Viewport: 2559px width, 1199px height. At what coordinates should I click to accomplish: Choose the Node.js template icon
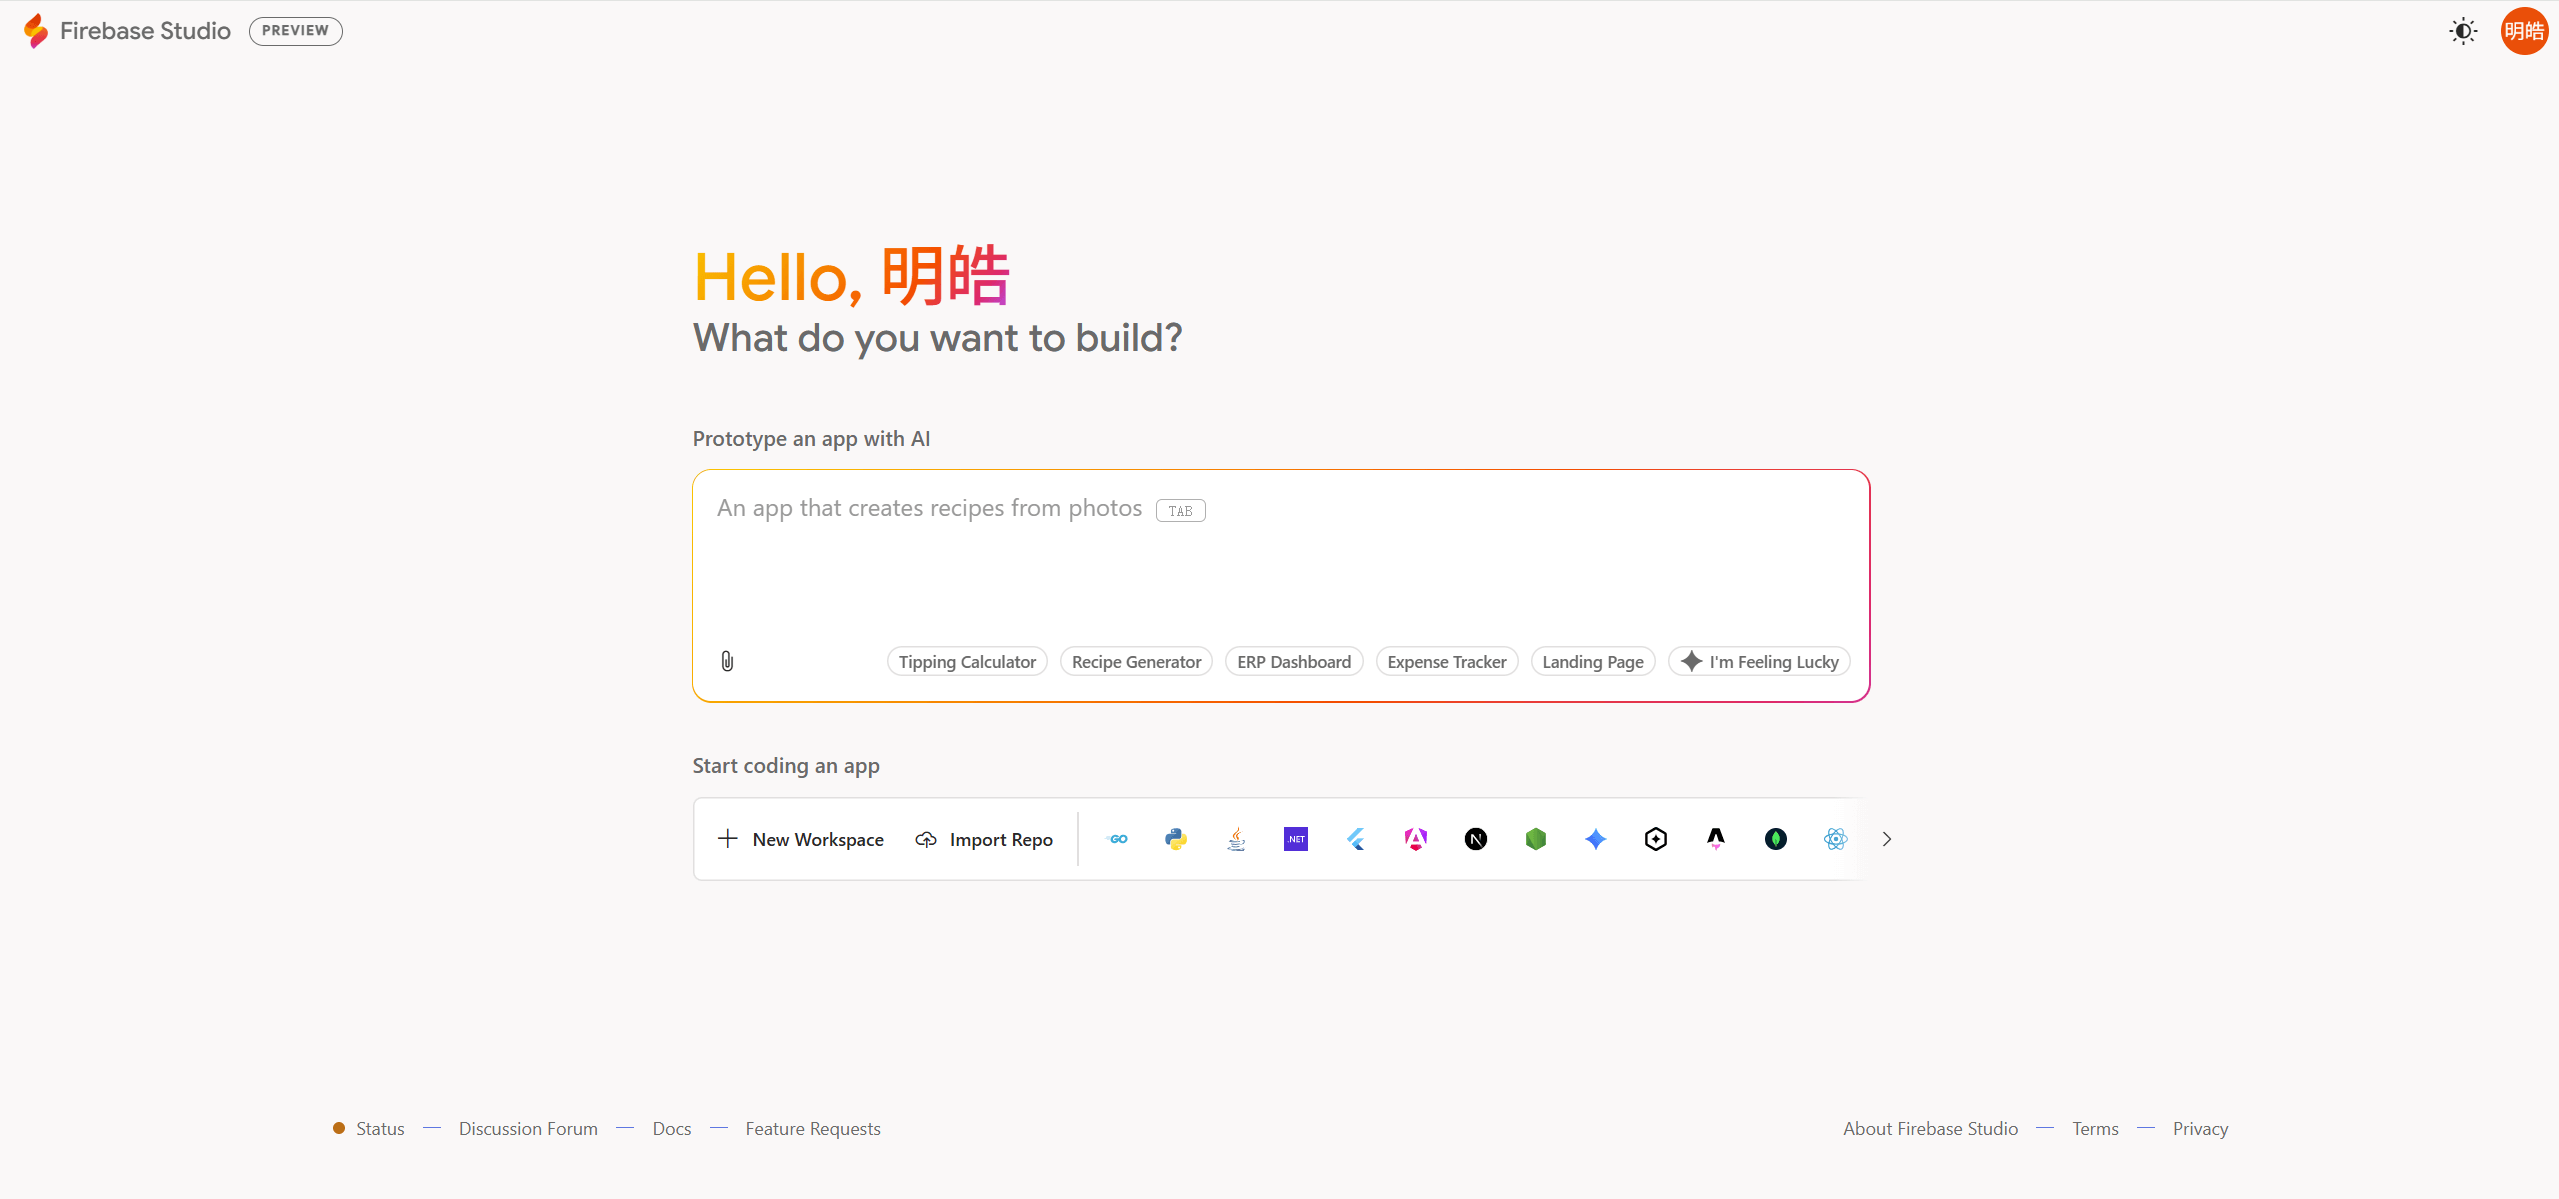(x=1536, y=839)
